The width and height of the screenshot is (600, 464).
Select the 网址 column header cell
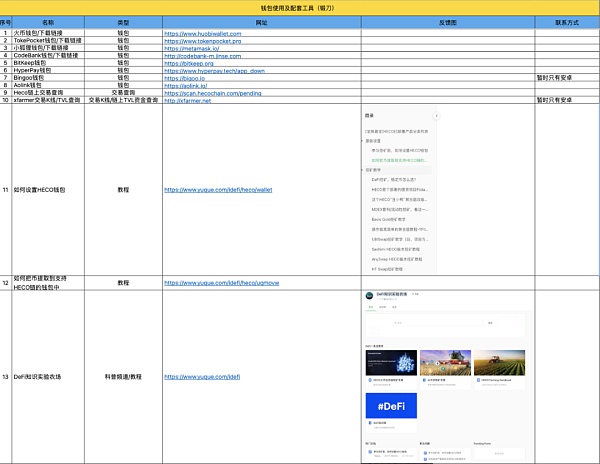point(262,20)
